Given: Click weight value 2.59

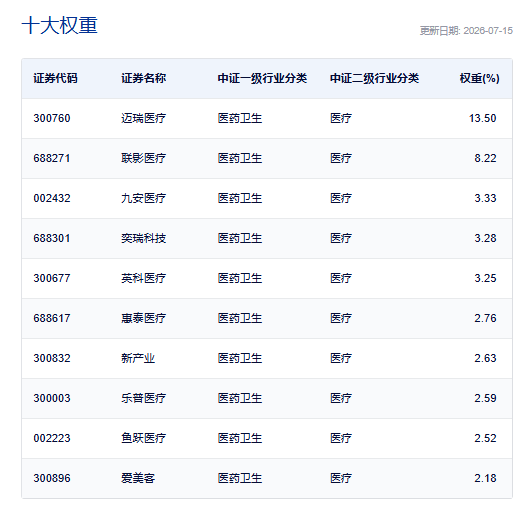Looking at the screenshot, I should point(485,398).
